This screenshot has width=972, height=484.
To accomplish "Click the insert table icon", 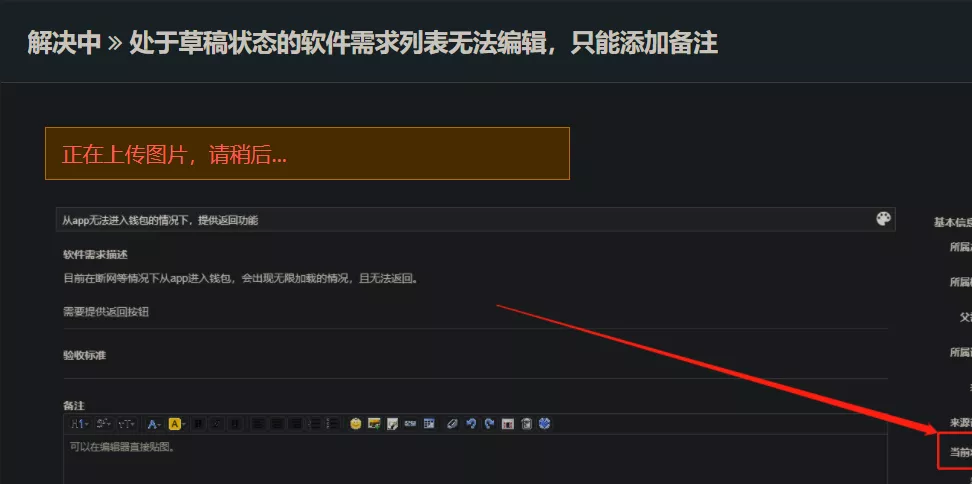I will 429,424.
